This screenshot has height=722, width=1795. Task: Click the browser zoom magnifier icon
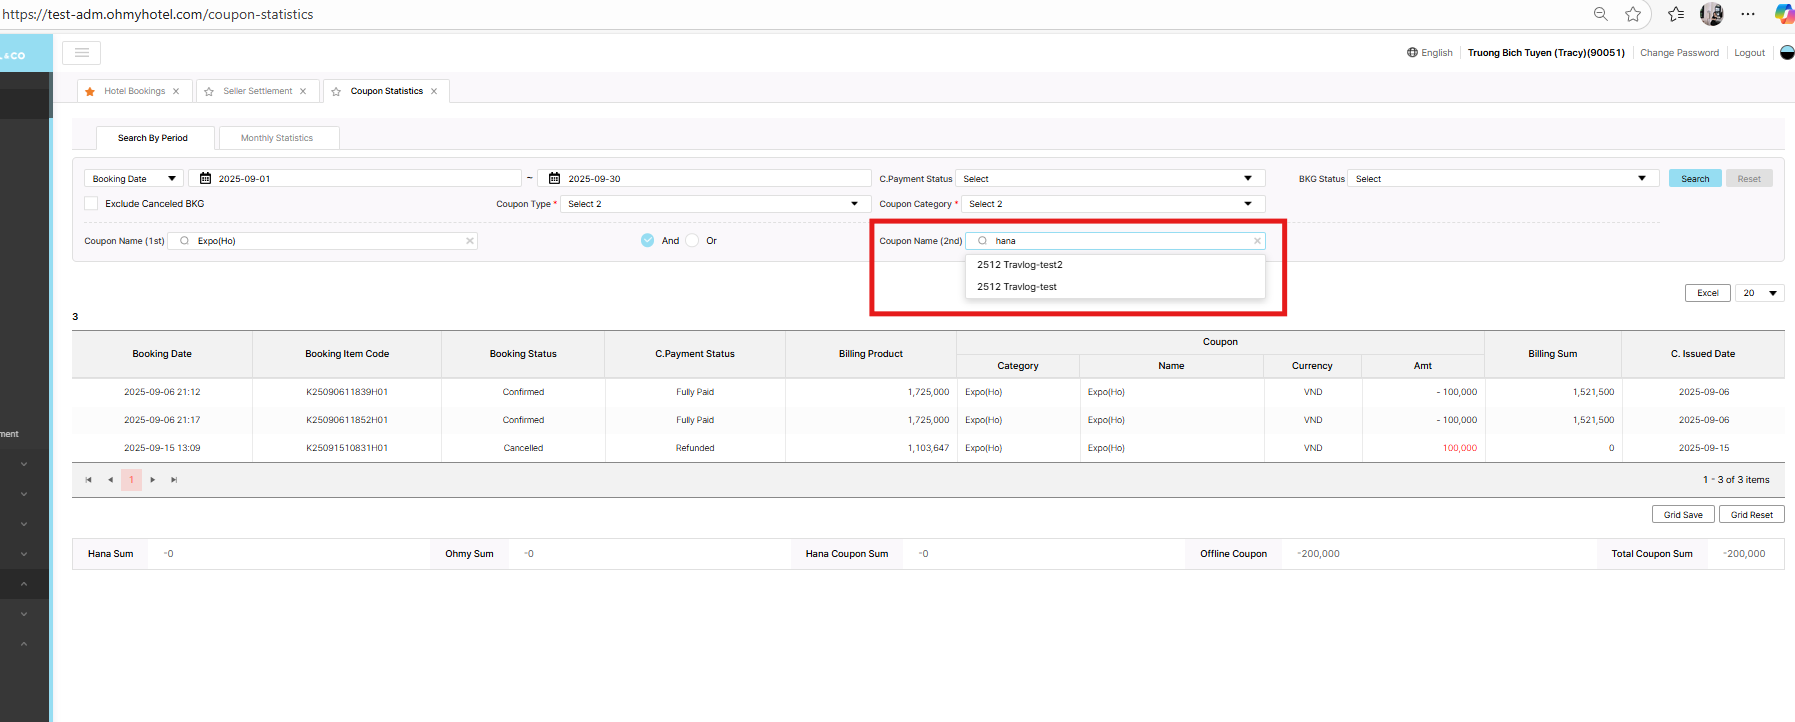(x=1600, y=14)
